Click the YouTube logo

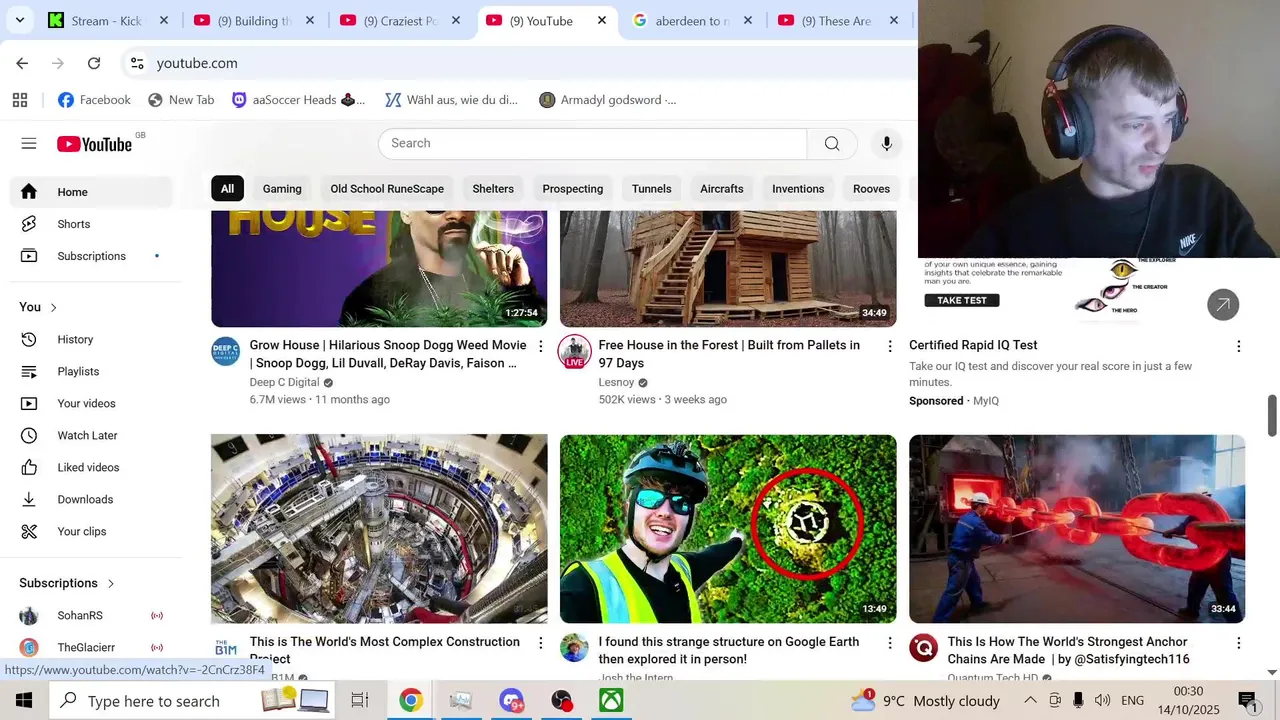point(95,144)
